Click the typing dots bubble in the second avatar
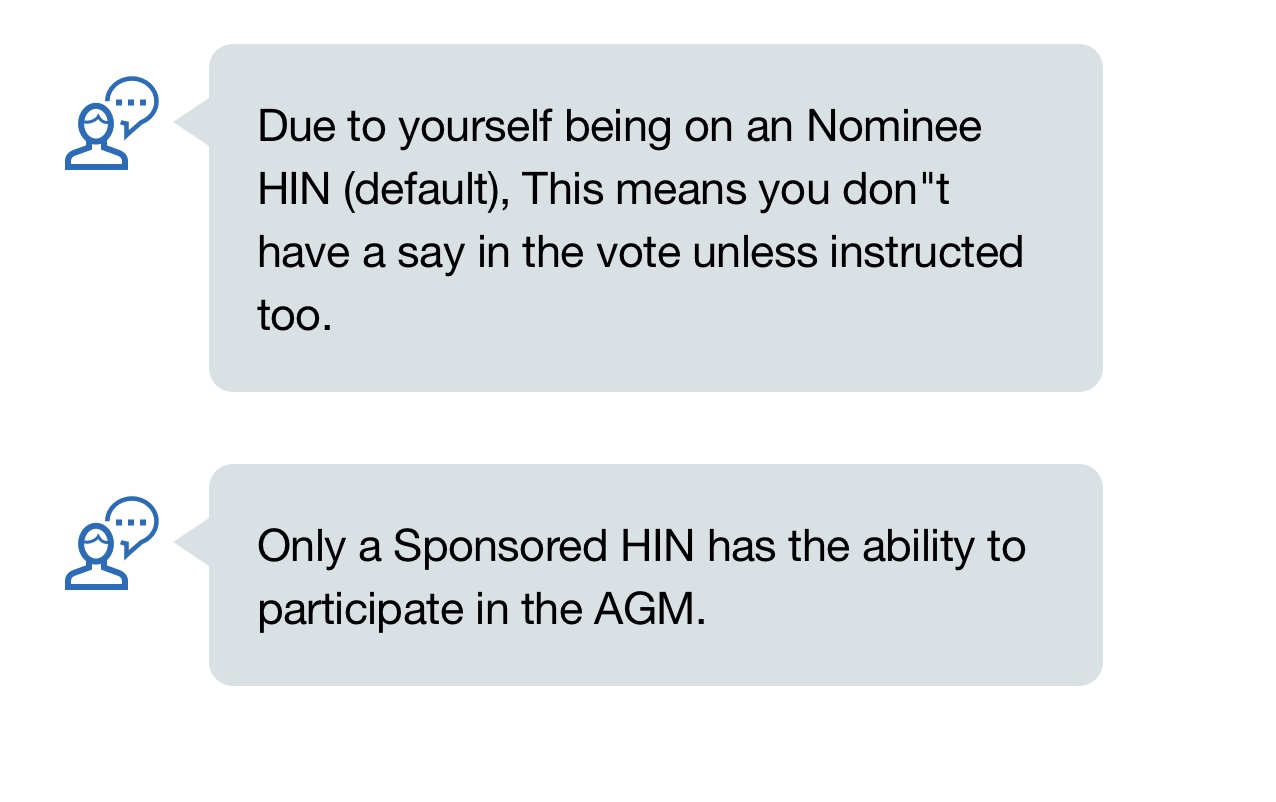1276x802 pixels. coord(133,521)
